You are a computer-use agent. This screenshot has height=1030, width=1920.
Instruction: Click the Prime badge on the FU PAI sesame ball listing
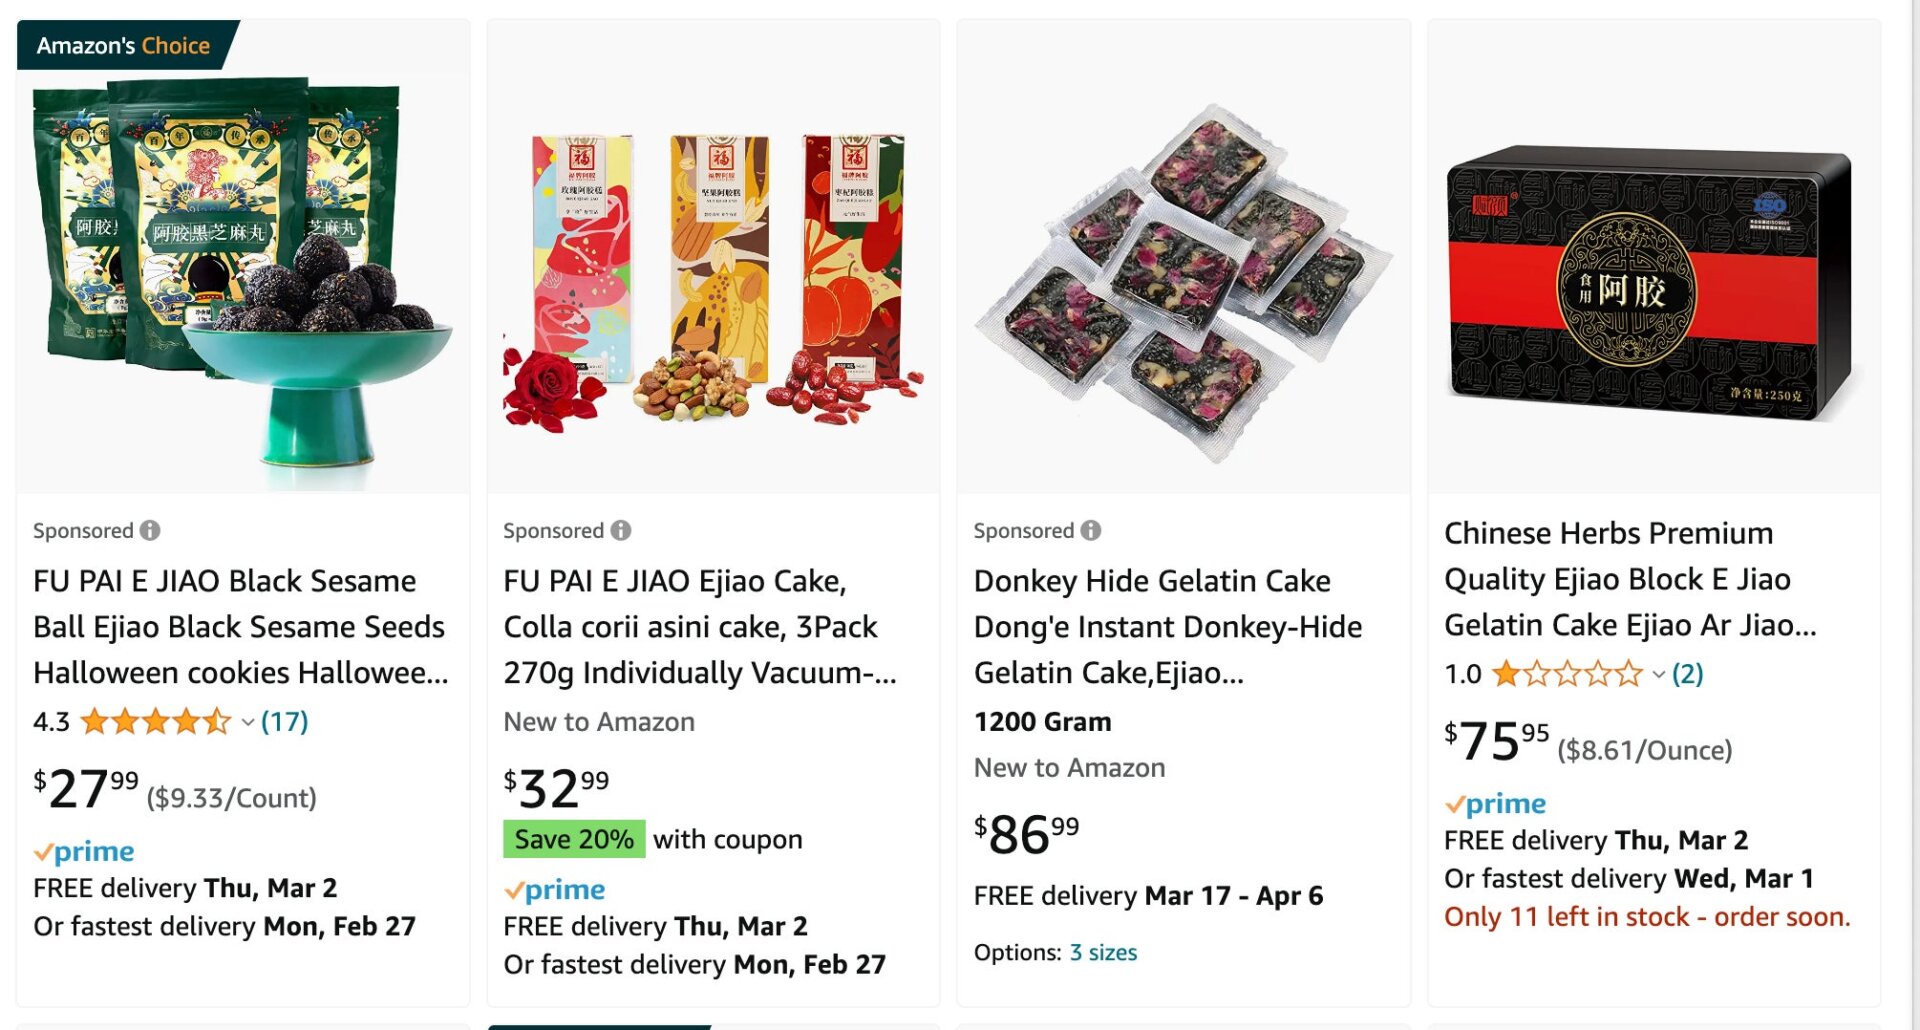click(84, 851)
